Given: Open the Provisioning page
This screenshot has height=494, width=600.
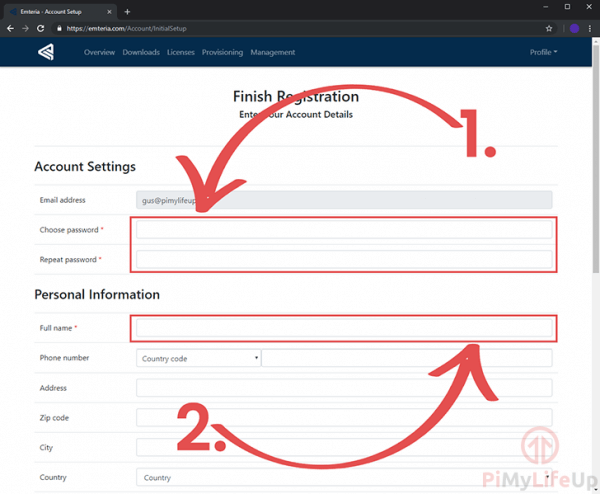Looking at the screenshot, I should [x=222, y=52].
